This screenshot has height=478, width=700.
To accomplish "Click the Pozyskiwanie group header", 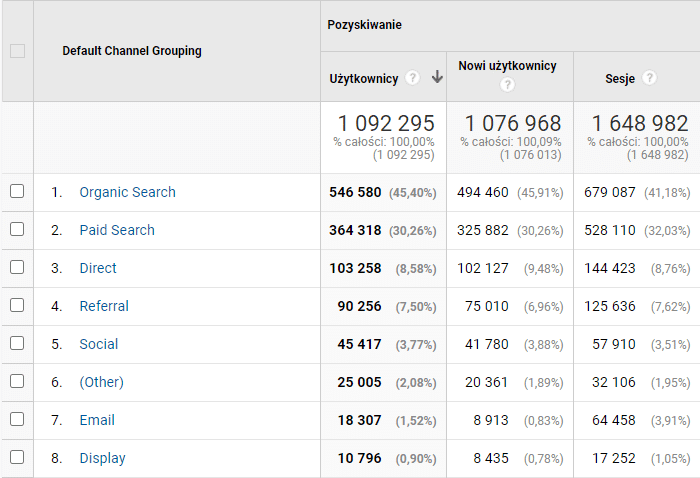I will tap(364, 25).
